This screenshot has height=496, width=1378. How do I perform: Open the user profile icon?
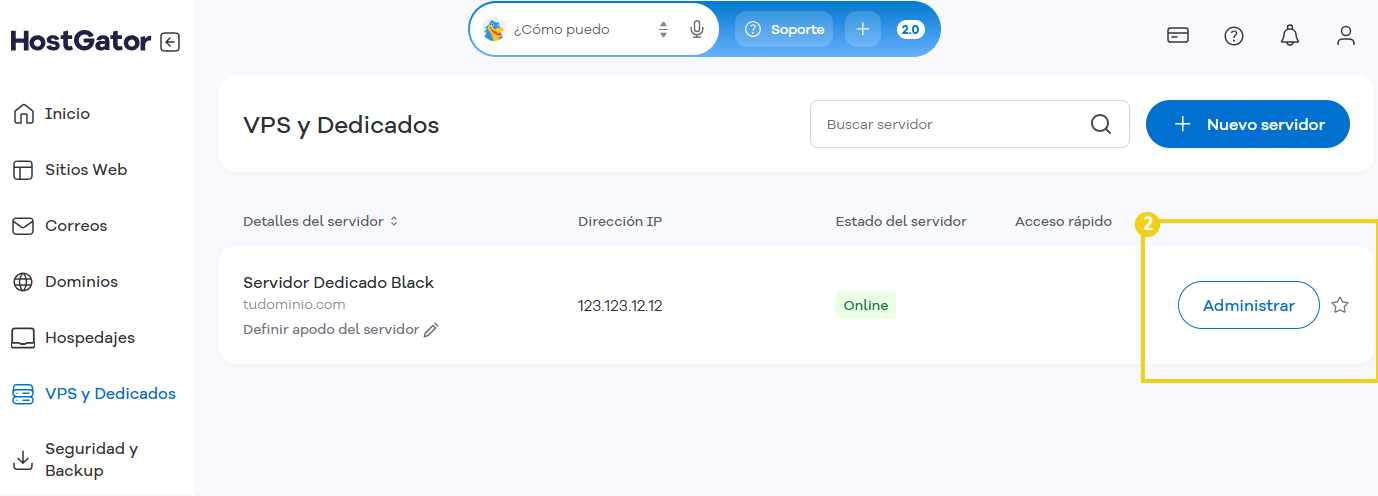1346,36
